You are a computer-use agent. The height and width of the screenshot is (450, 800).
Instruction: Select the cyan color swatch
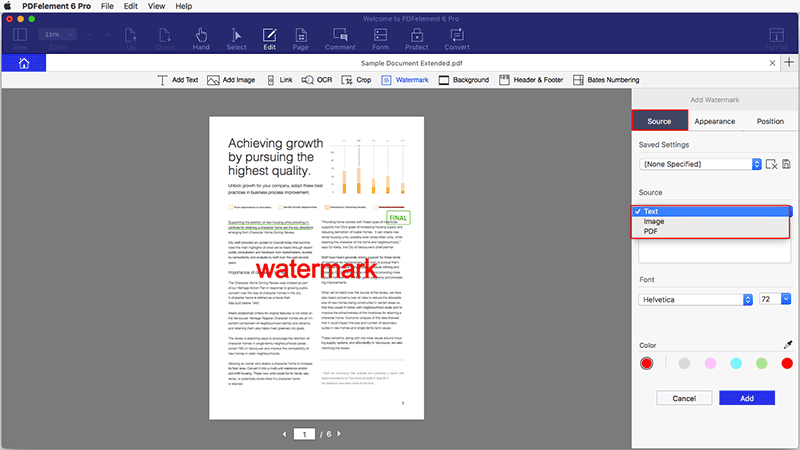[x=736, y=363]
